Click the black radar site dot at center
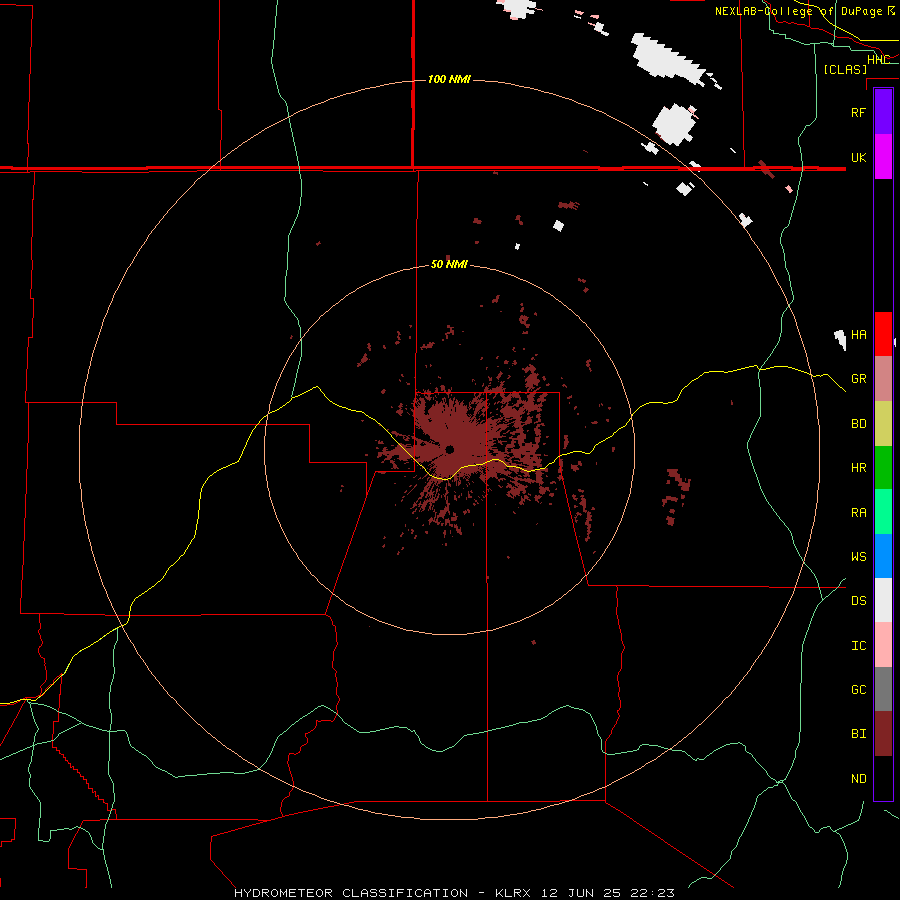This screenshot has width=900, height=900. coord(450,449)
